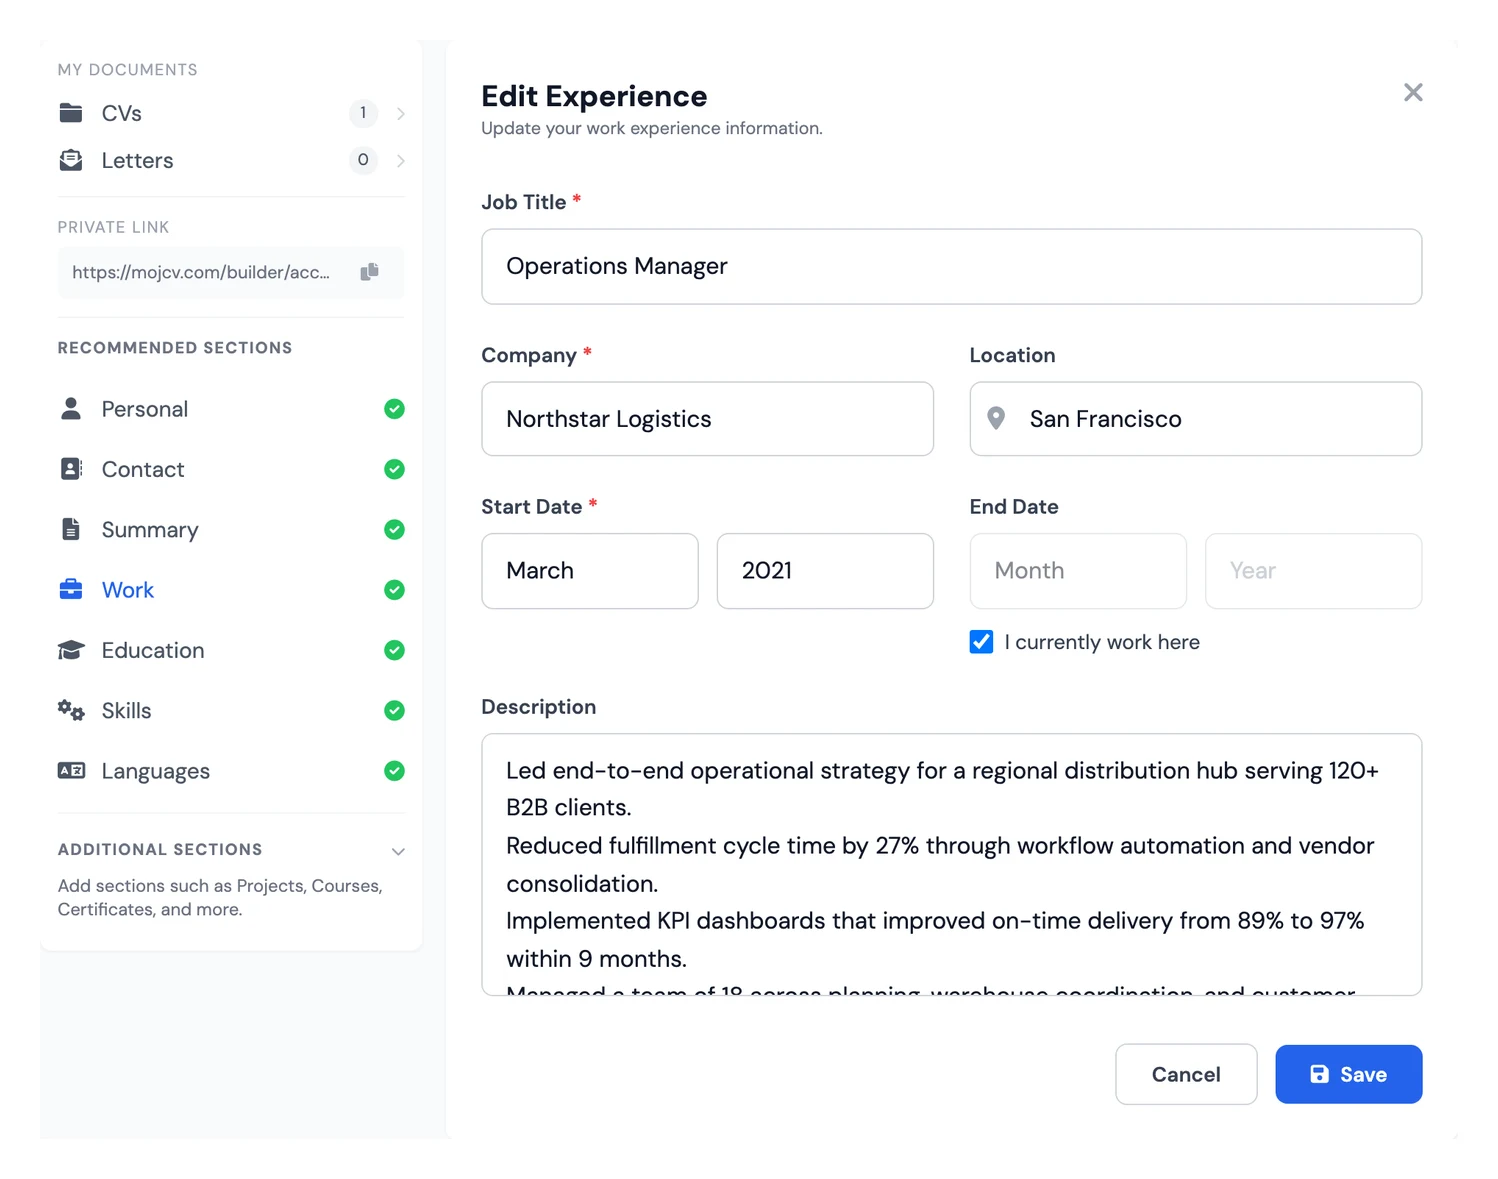Click the Letters envelope icon

[71, 160]
